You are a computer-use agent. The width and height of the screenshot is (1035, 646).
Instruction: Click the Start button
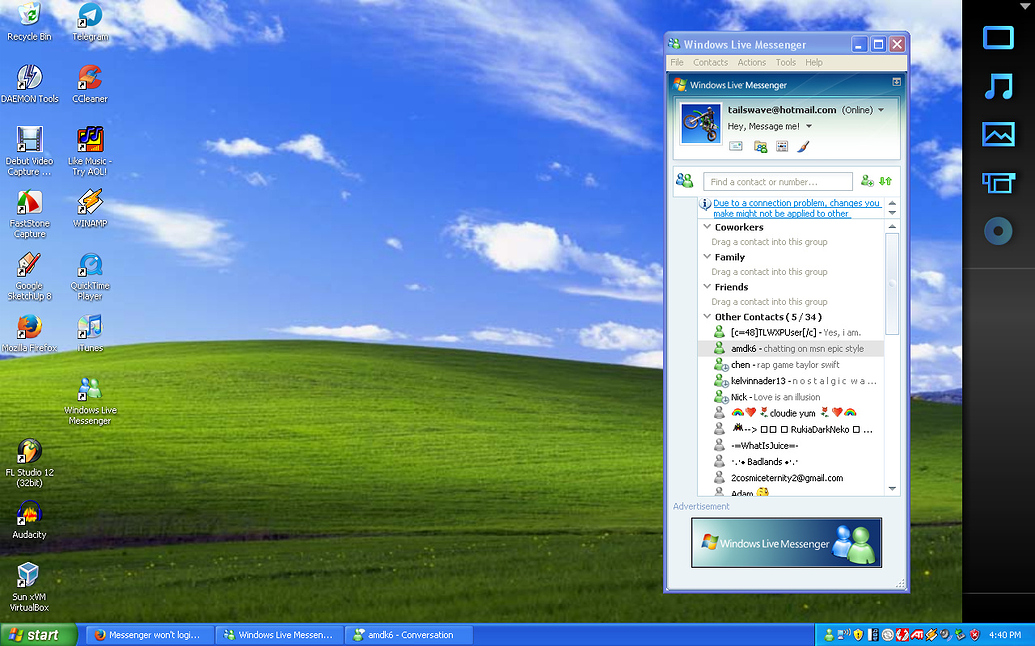[x=38, y=635]
